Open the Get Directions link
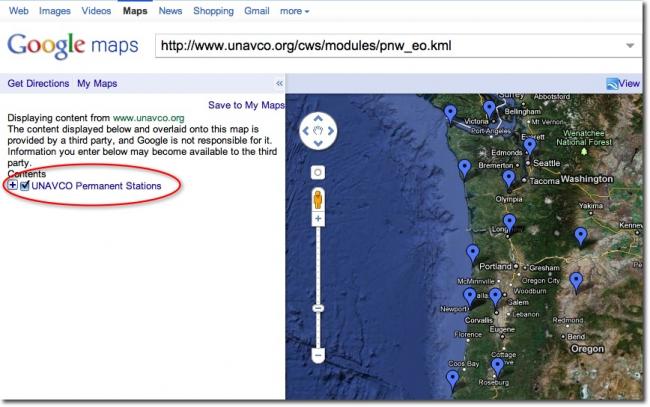The image size is (650, 407). [x=38, y=84]
